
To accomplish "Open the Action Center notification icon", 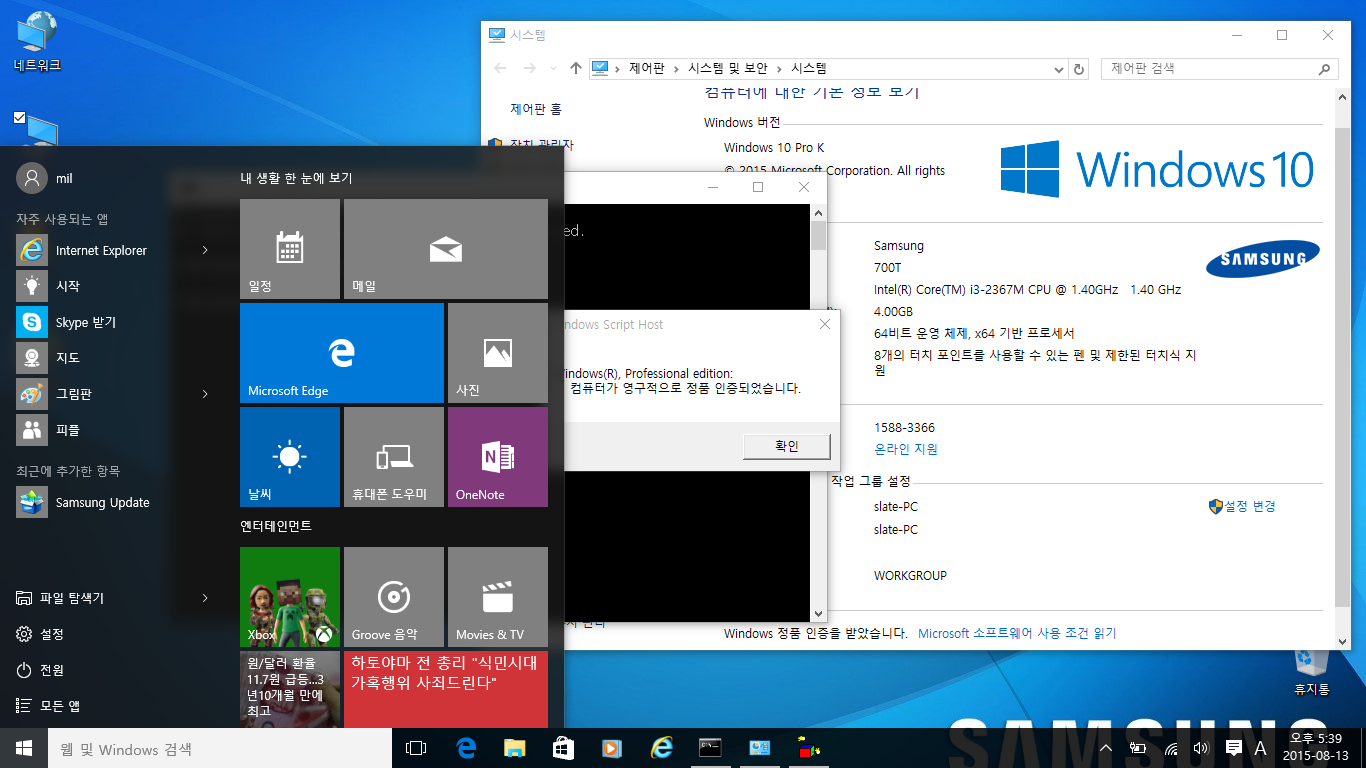I will 1233,748.
